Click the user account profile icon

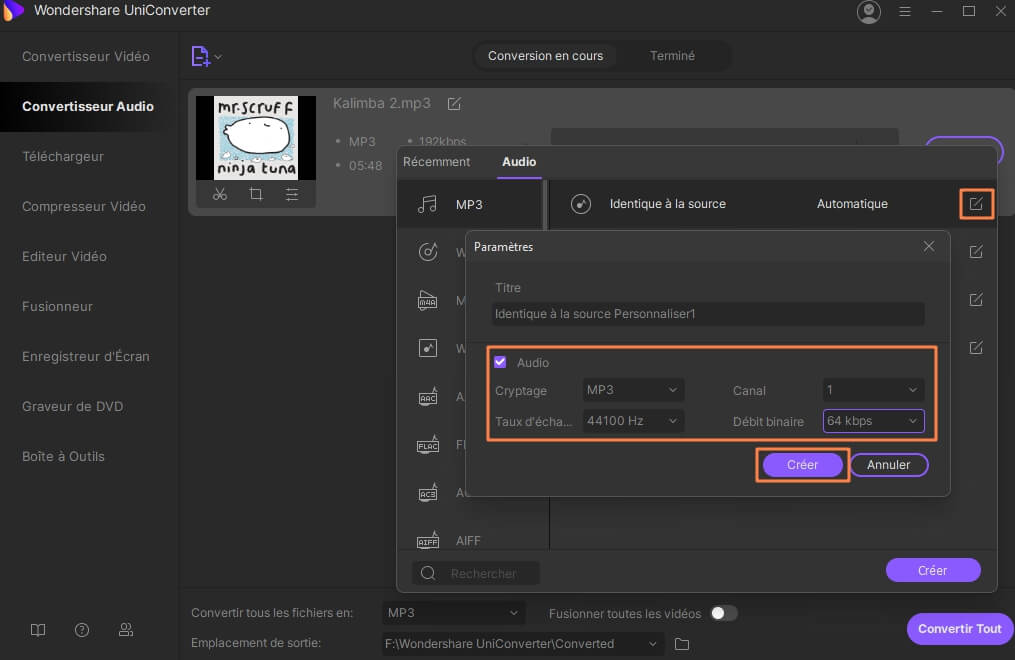(x=869, y=12)
